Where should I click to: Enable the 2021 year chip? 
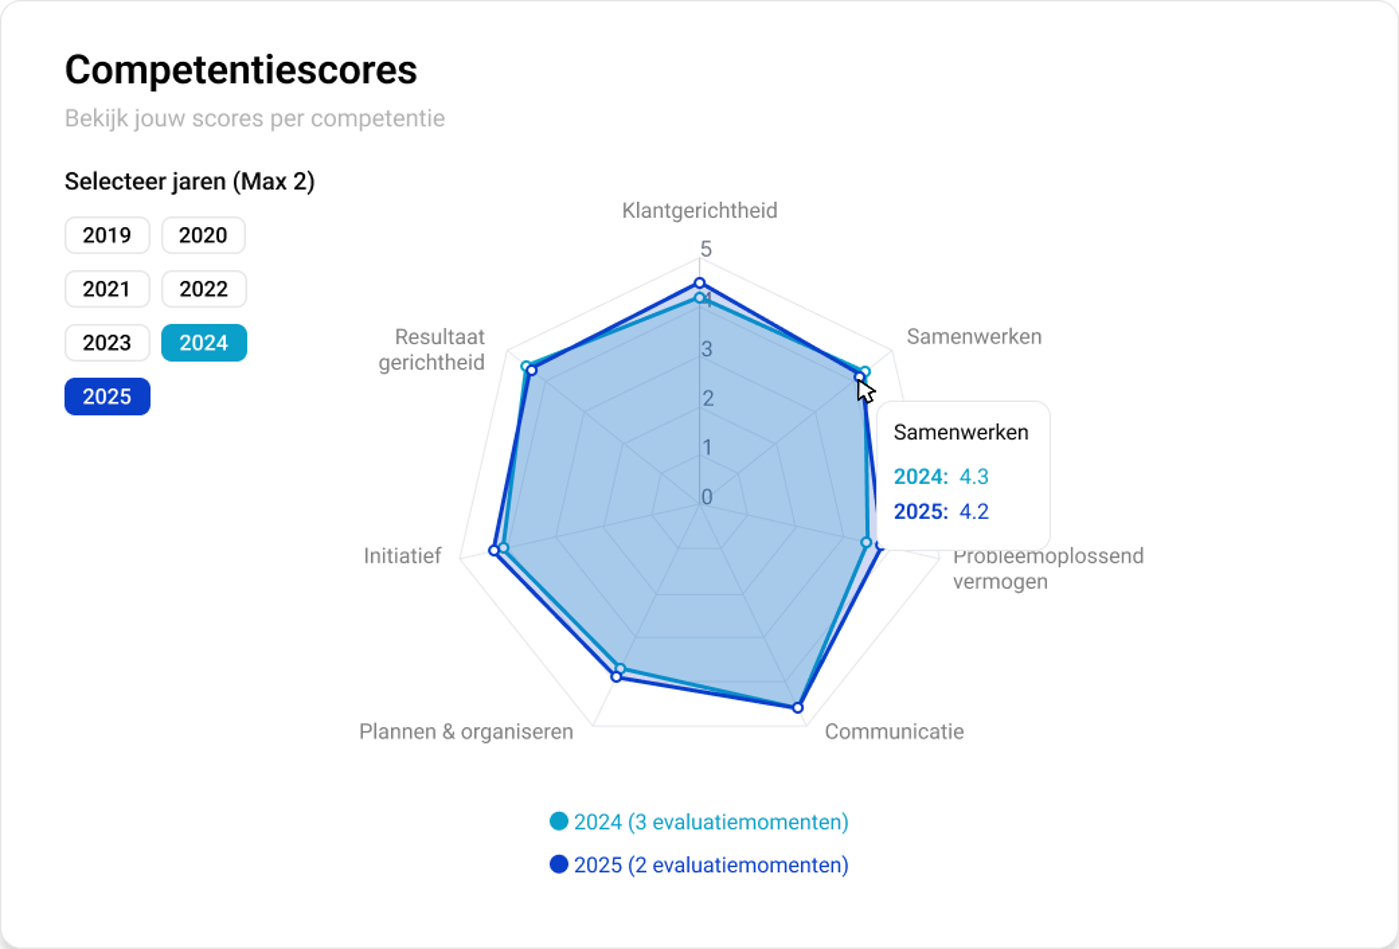[x=107, y=290]
